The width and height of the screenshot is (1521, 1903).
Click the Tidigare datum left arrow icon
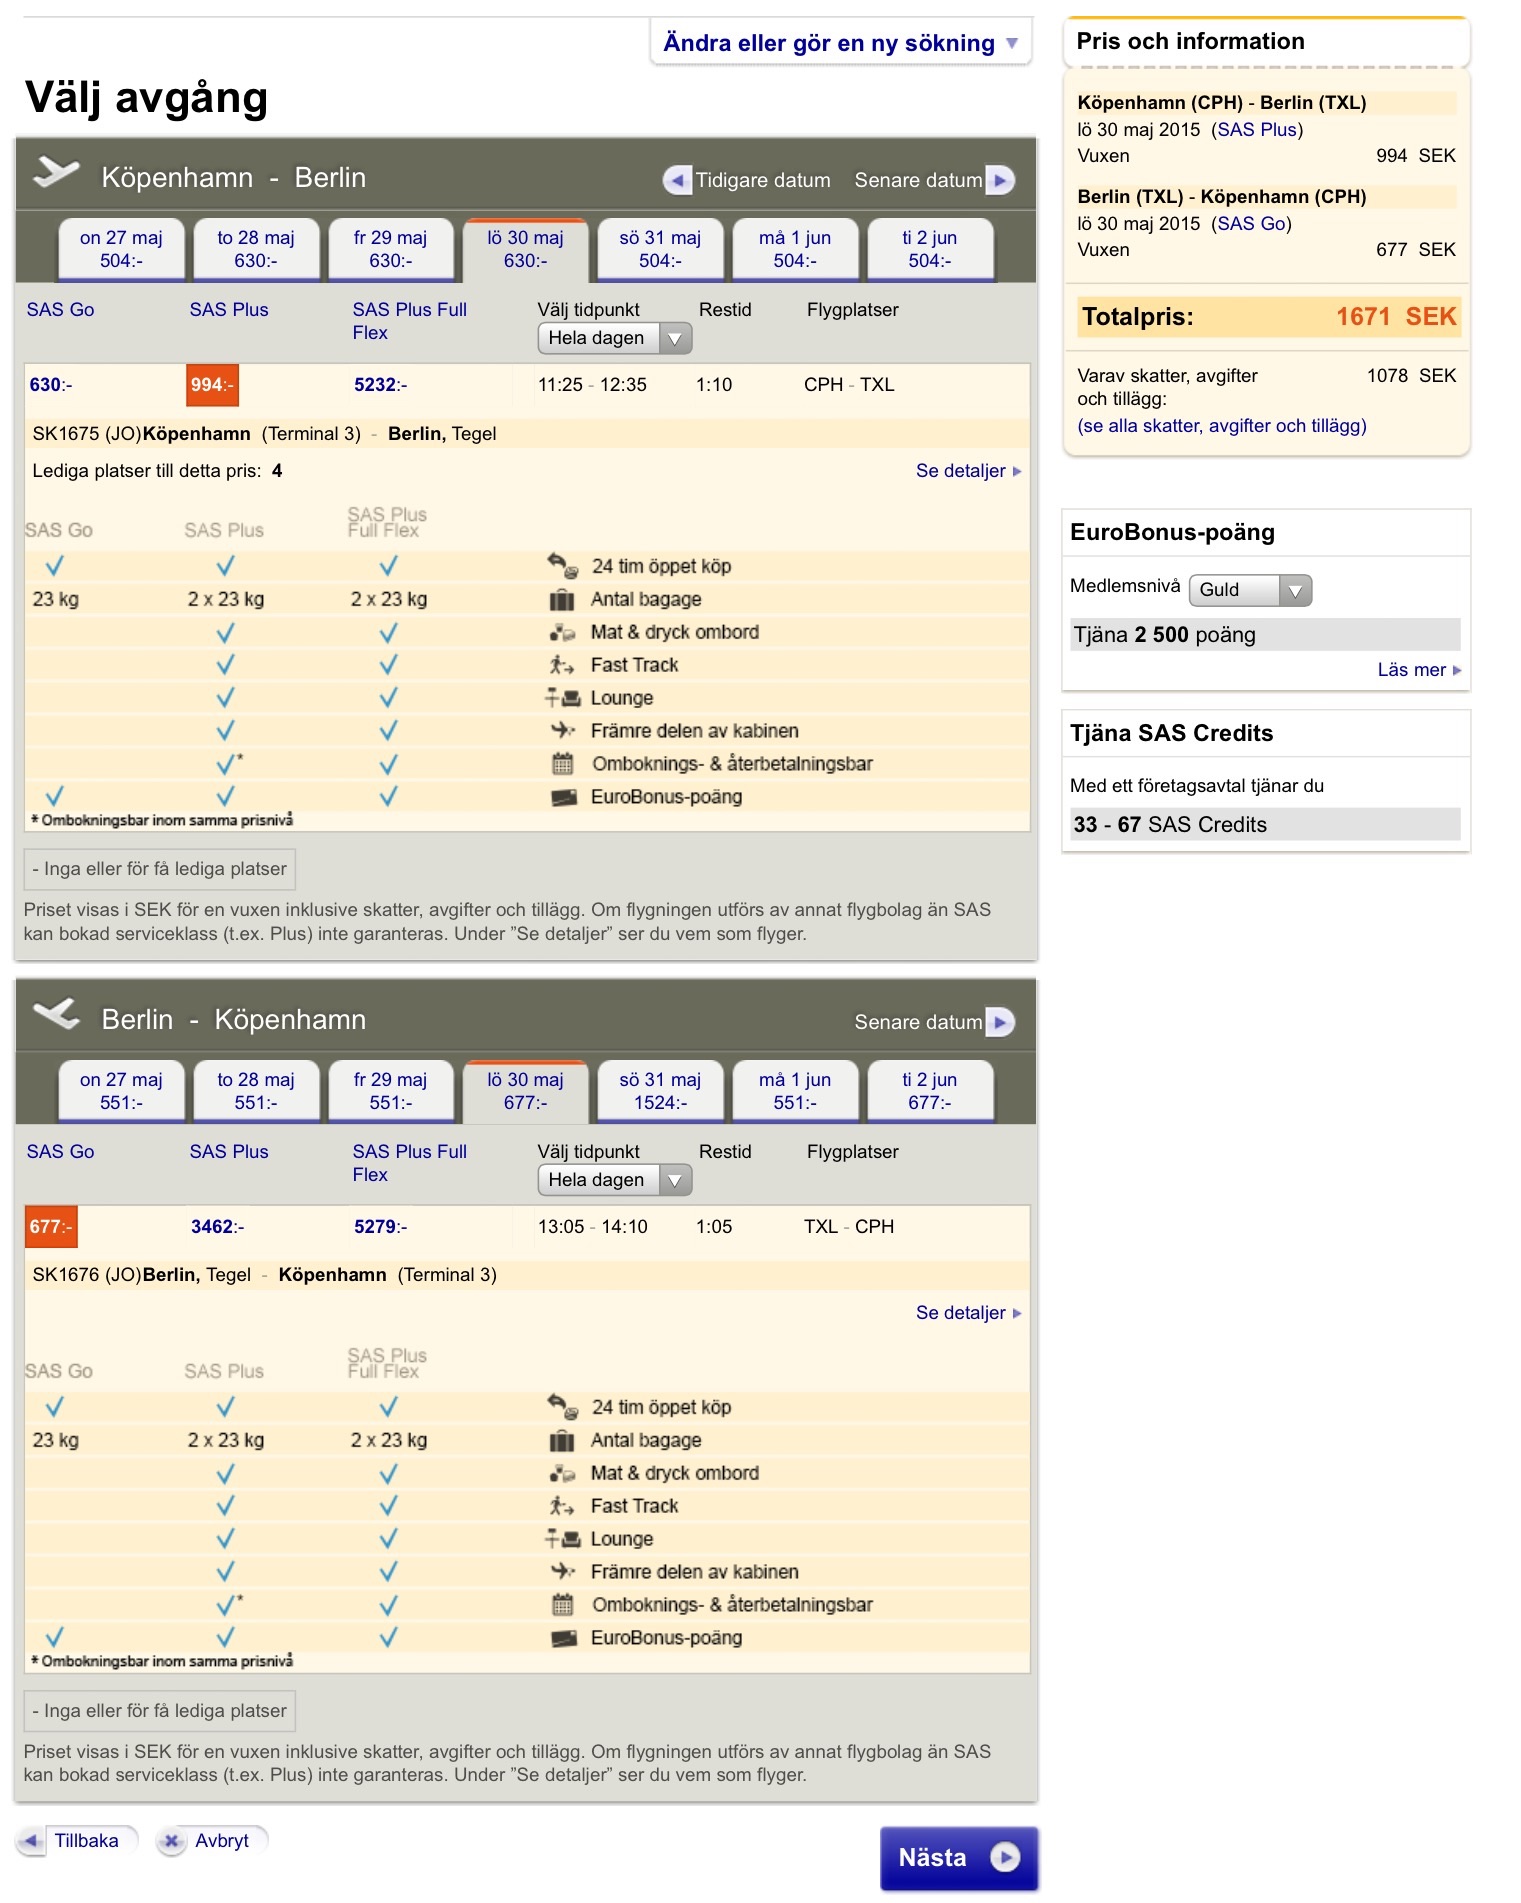click(677, 180)
